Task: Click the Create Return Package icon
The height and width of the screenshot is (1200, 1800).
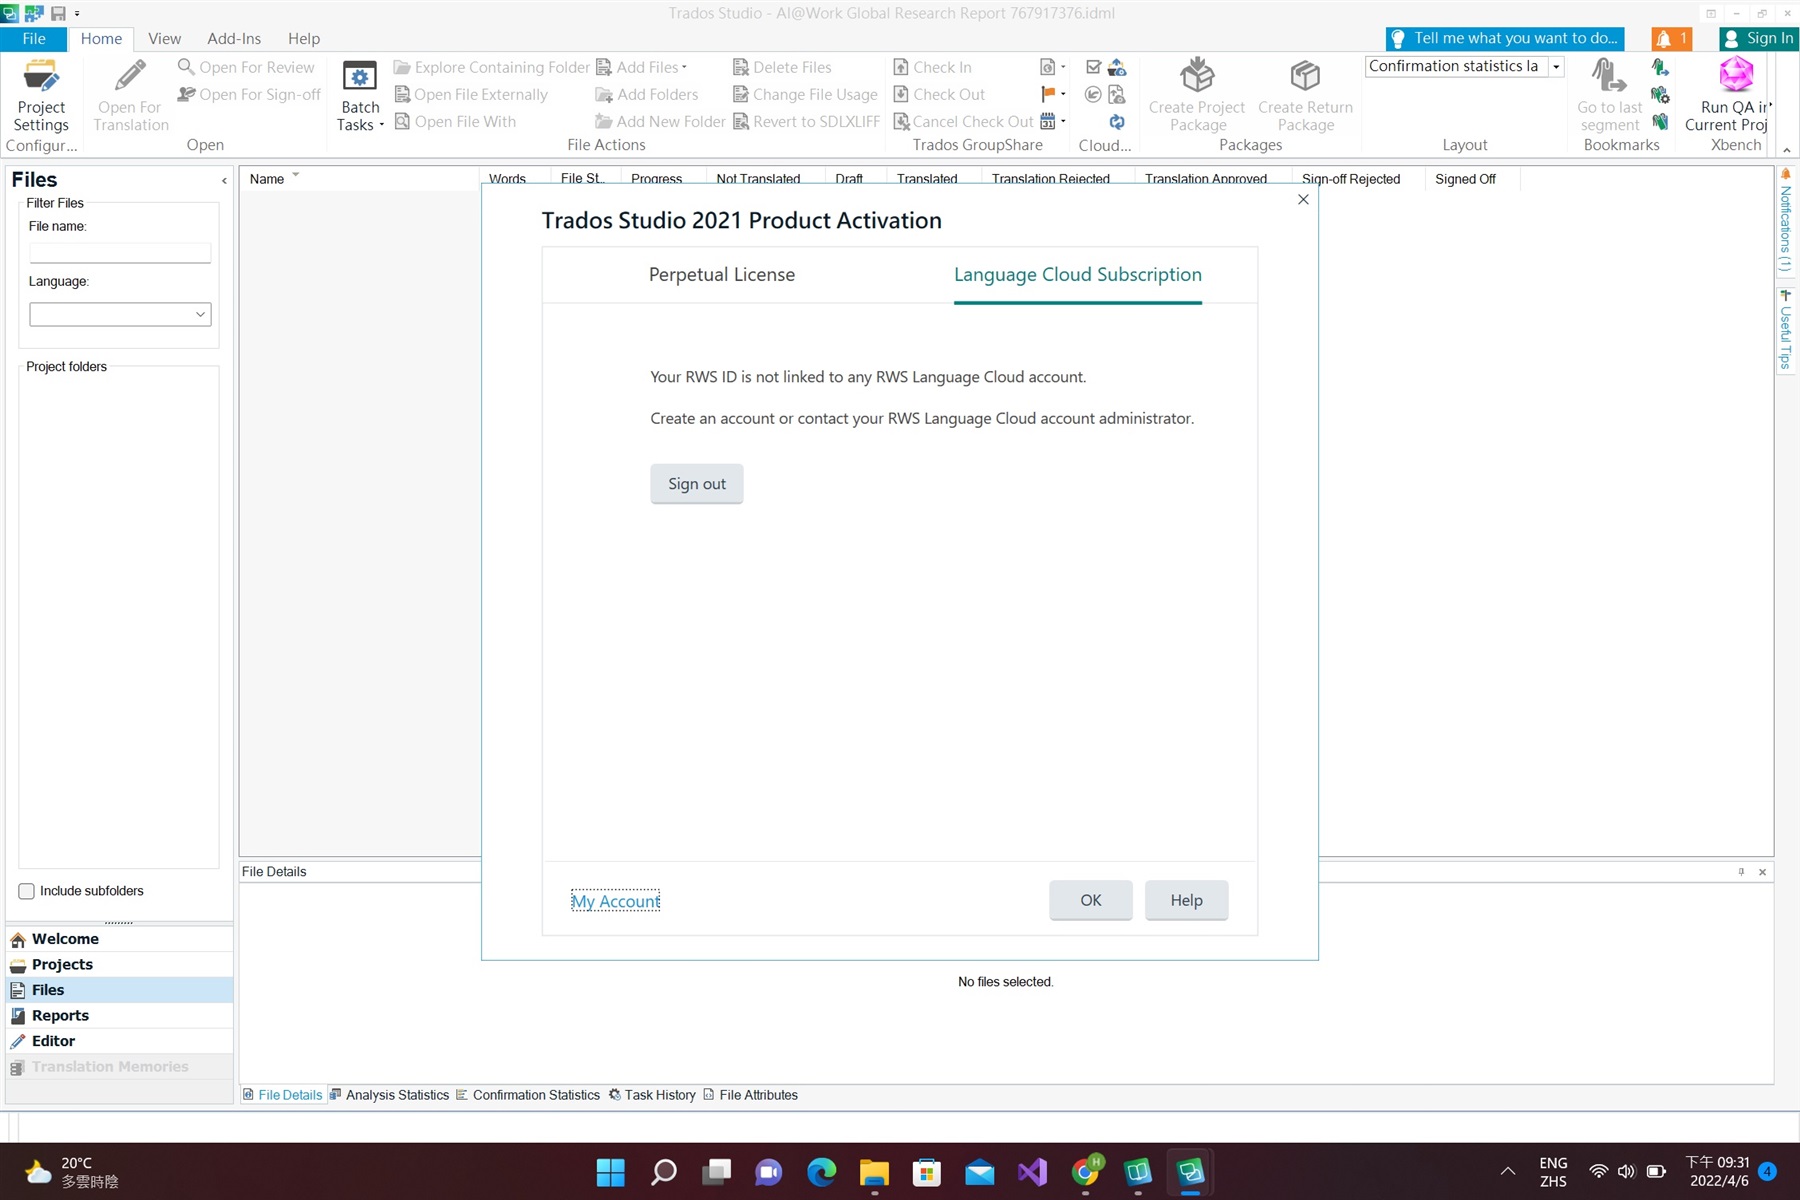Action: [x=1305, y=78]
